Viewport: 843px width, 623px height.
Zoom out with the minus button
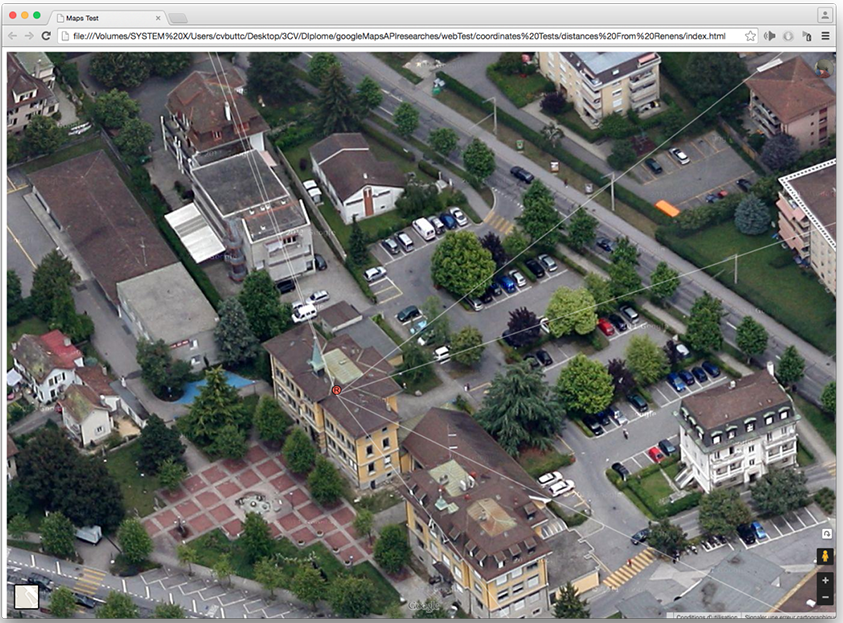825,598
